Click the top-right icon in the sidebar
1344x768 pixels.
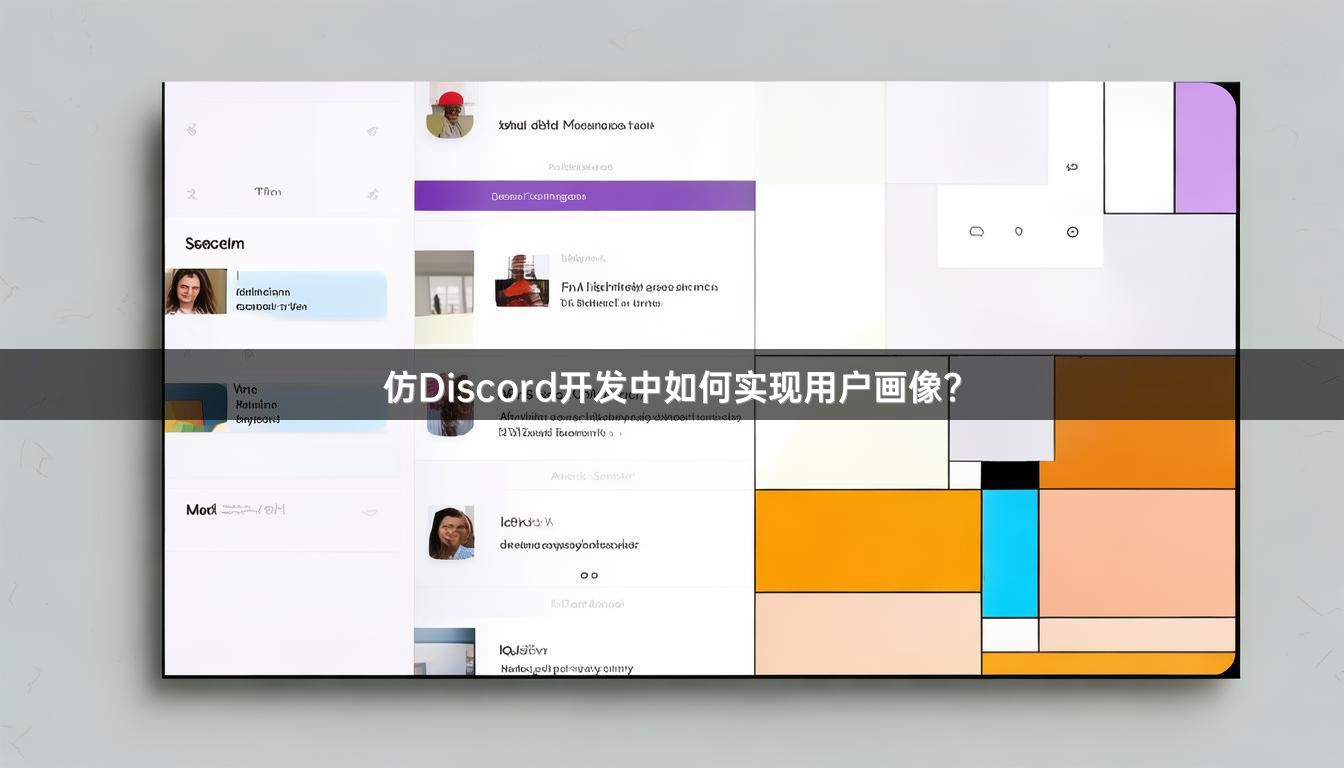372,130
